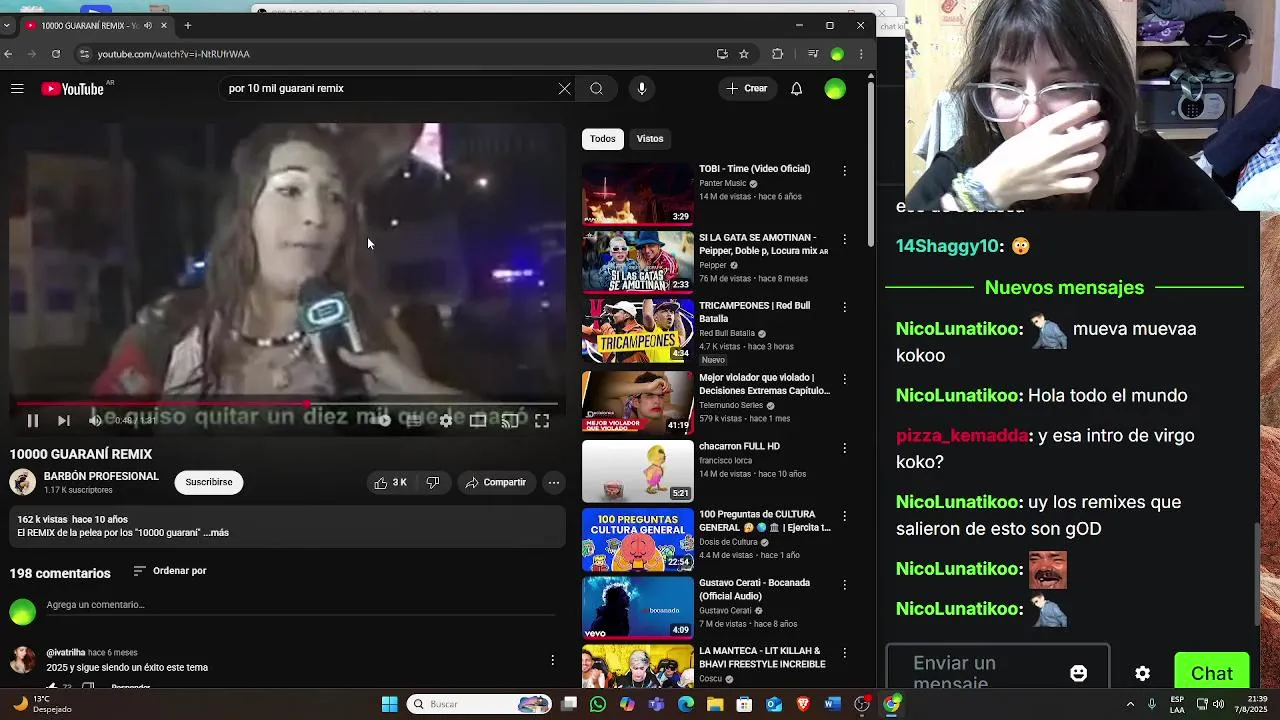Go back in the browser
Screen dimensions: 1280x720
(x=8, y=54)
